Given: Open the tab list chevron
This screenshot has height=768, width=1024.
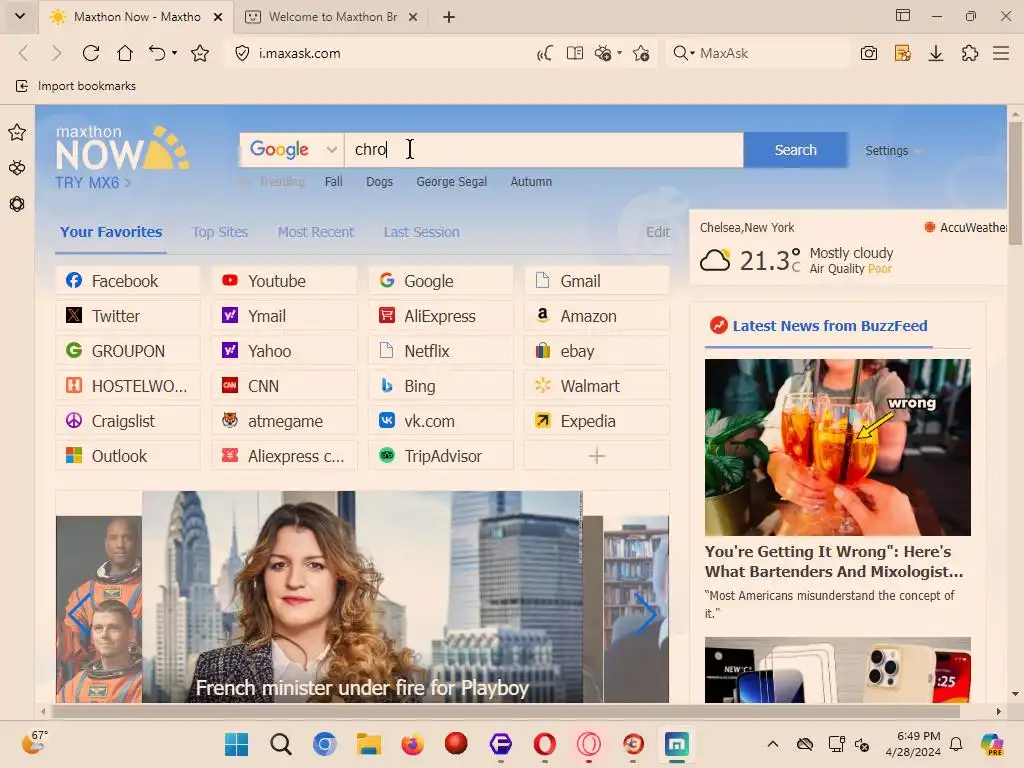Looking at the screenshot, I should tap(20, 16).
